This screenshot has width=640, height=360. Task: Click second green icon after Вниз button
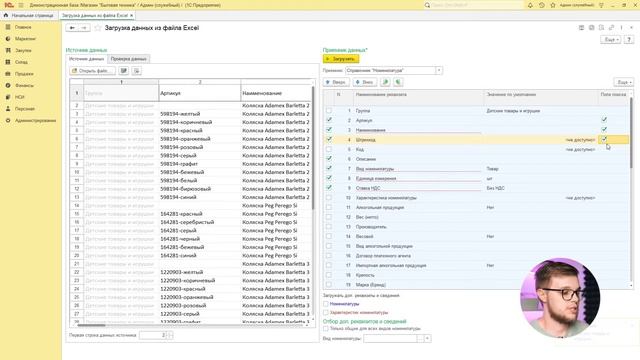[x=398, y=82]
